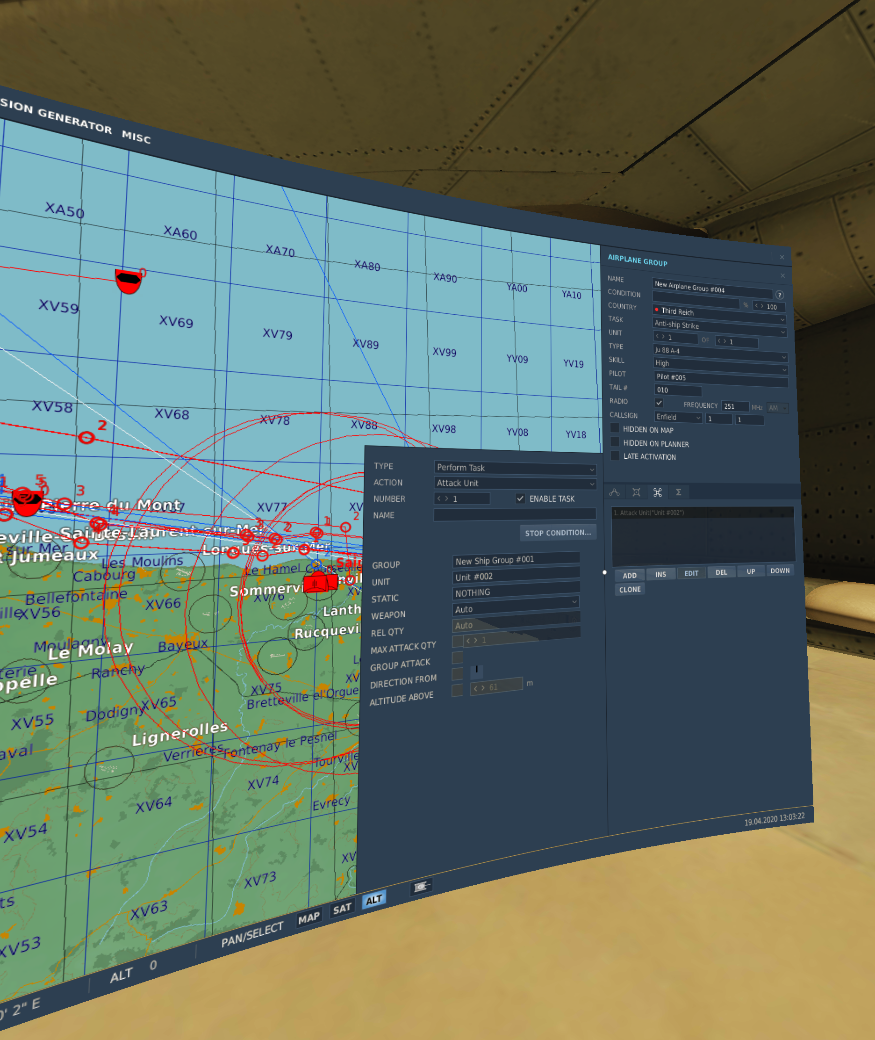Screen dimensions: 875x1040
Task: Select the red ship unit icon near XV59
Action: [128, 281]
